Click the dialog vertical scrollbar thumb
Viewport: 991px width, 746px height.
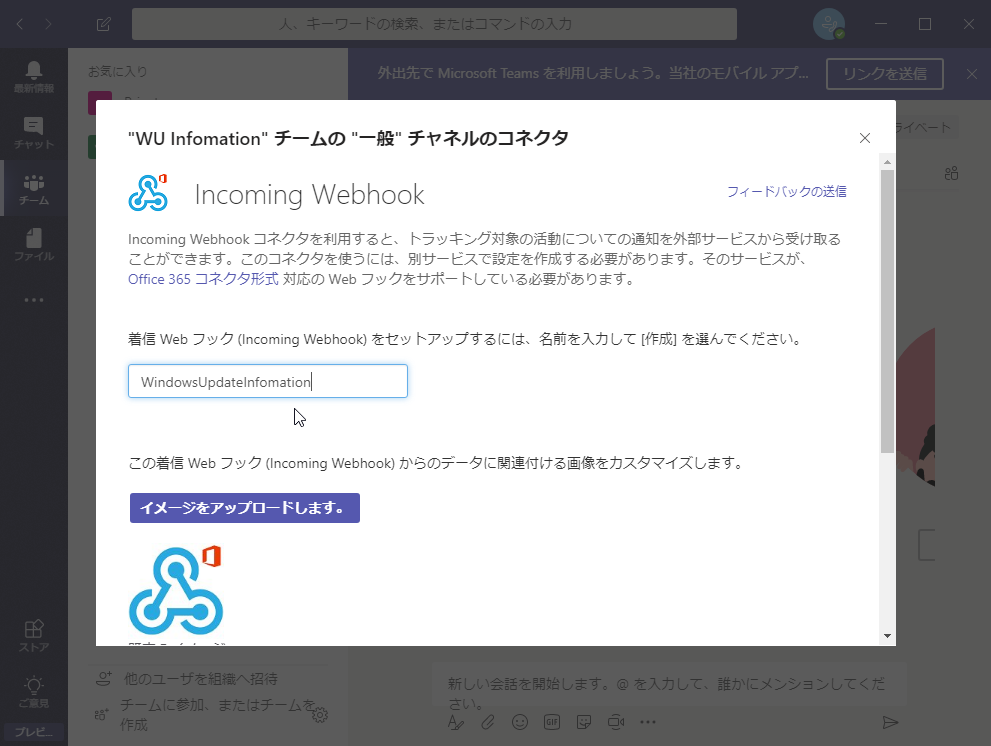(887, 311)
